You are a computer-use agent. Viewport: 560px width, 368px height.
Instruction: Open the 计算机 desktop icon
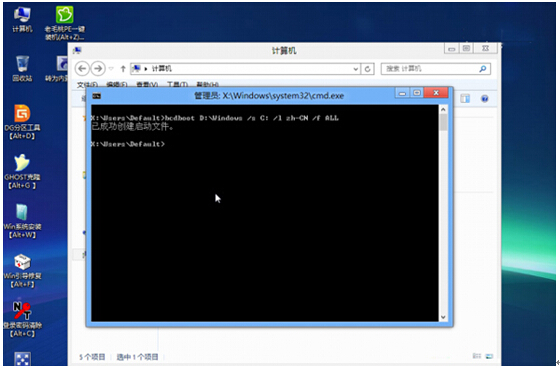(x=22, y=19)
